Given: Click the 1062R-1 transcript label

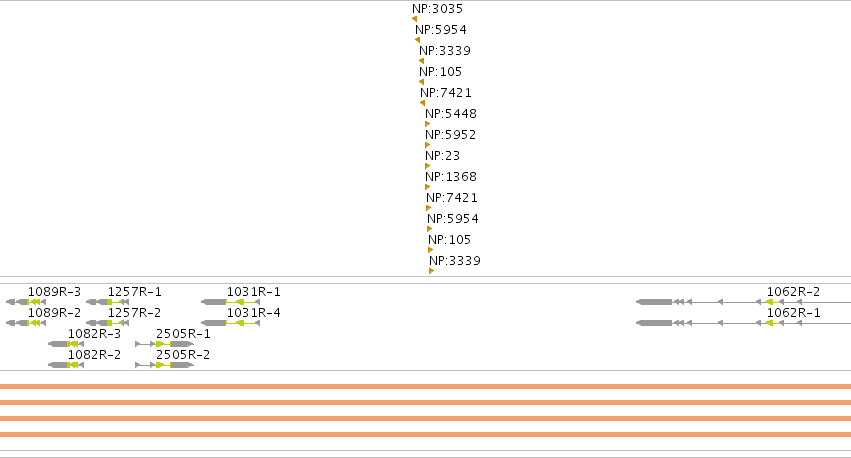Looking at the screenshot, I should pos(793,313).
